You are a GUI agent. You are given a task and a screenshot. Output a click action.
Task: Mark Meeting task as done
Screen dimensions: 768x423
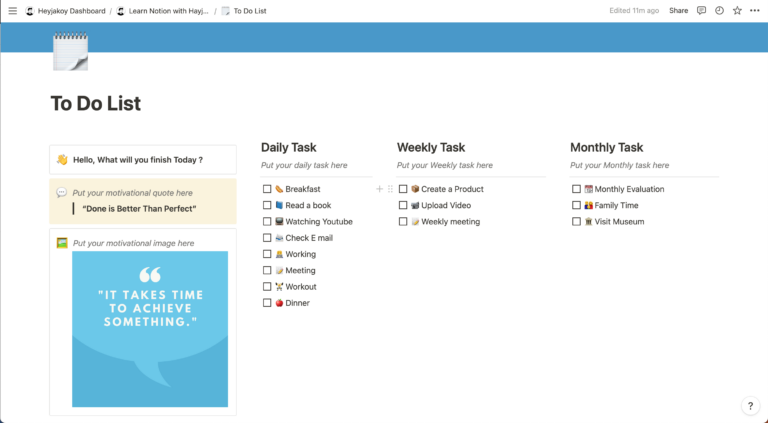pos(267,270)
